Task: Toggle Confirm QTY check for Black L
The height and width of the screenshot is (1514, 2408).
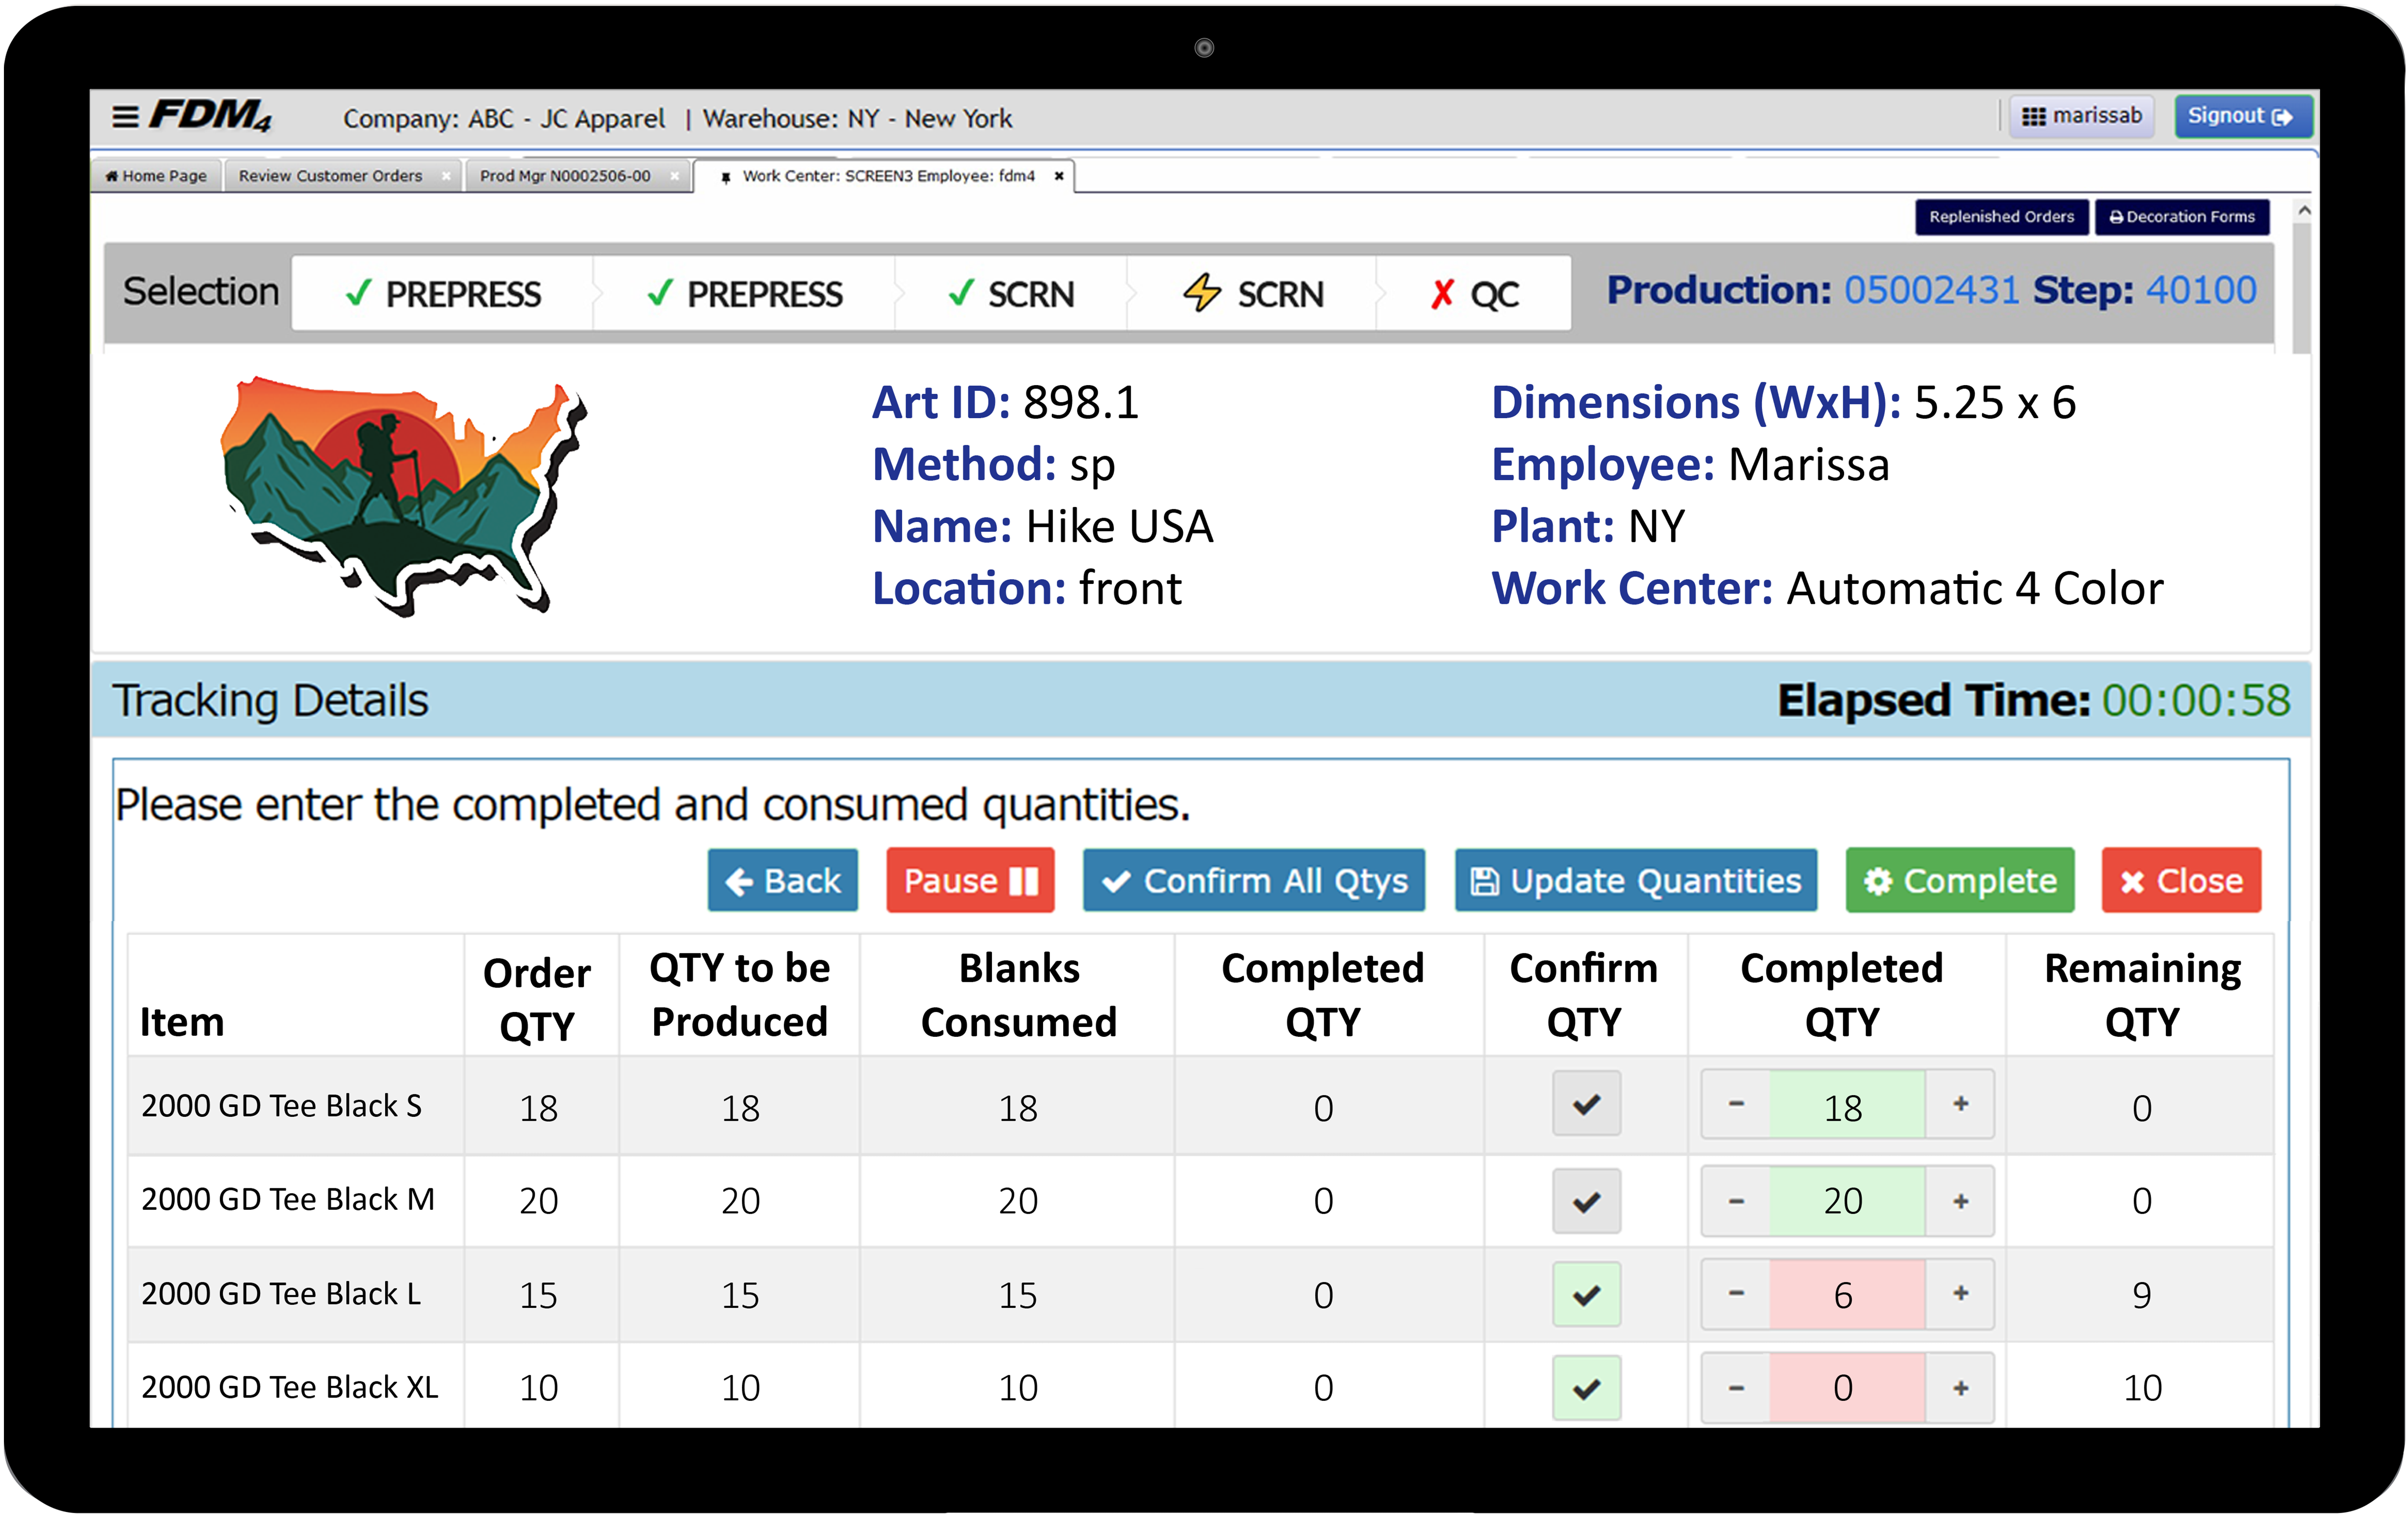Action: pos(1586,1295)
